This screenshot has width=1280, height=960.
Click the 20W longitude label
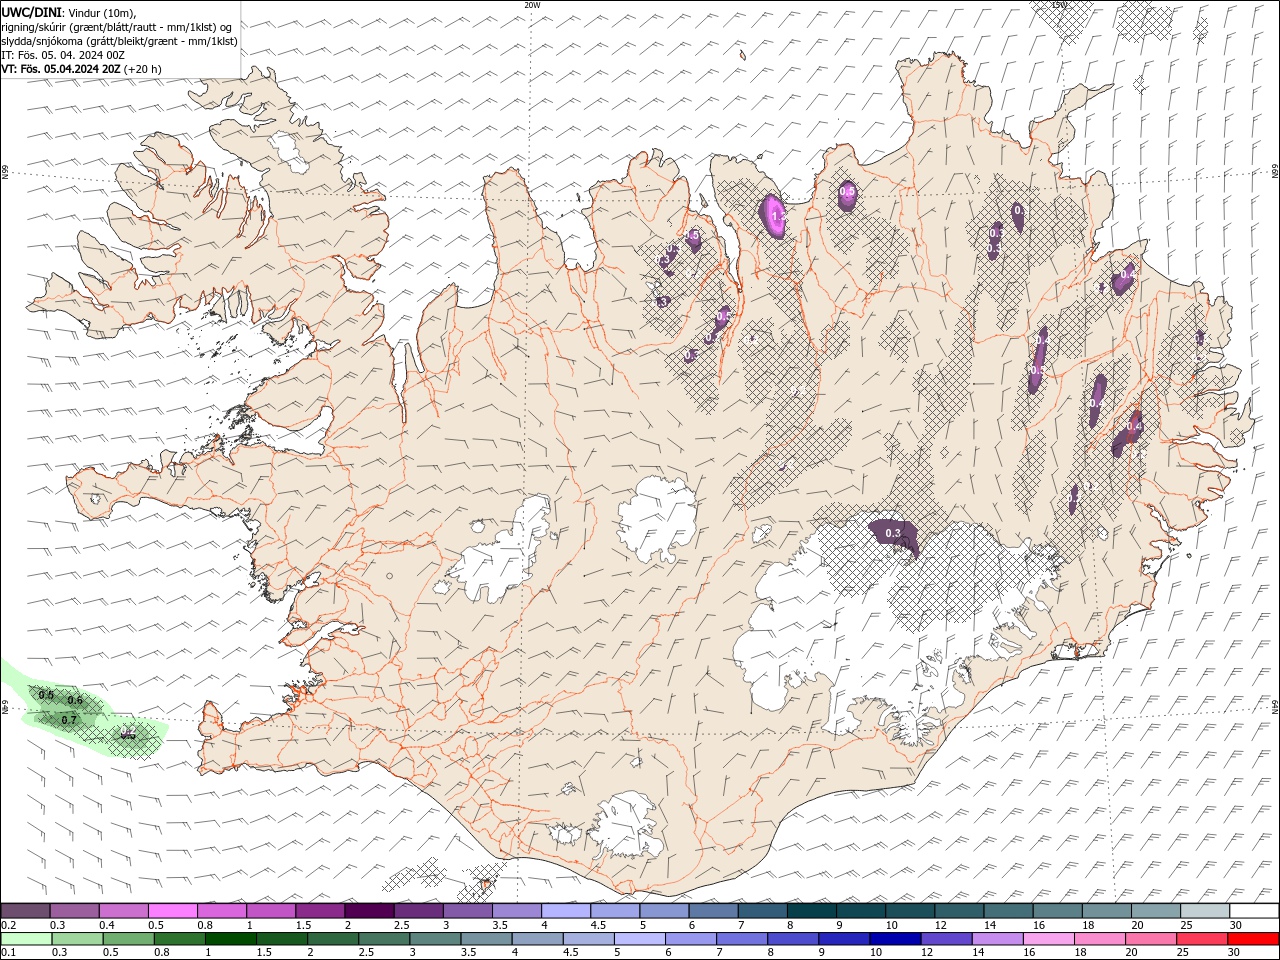(532, 5)
